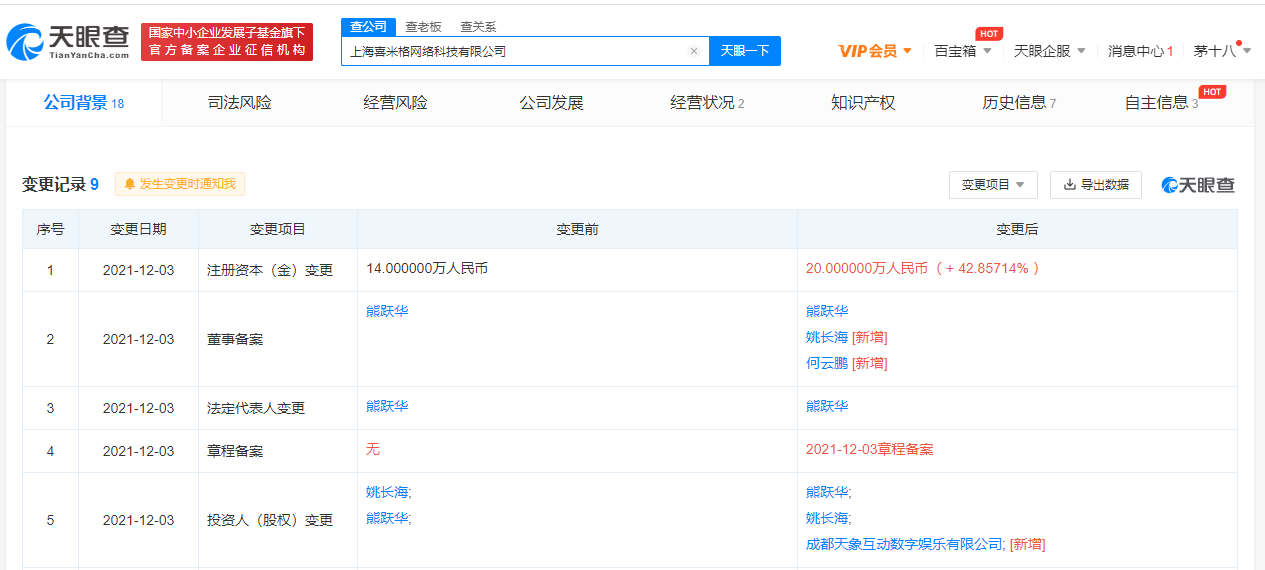Image resolution: width=1265 pixels, height=570 pixels.
Task: Open the 茅十八 user account menu
Action: (x=1222, y=51)
